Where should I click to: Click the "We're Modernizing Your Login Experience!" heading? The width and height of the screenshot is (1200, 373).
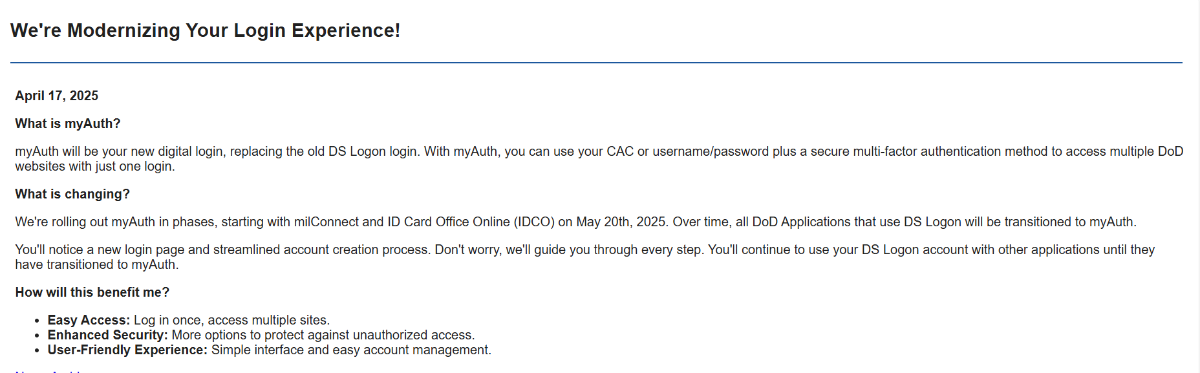[x=205, y=30]
